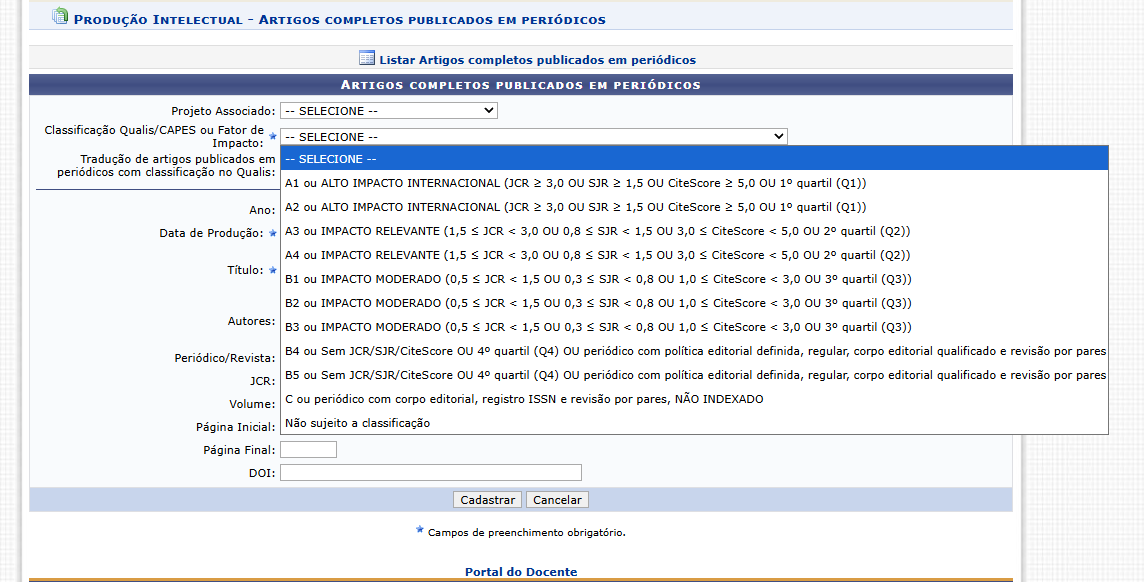Open the Projeto Associado dropdown
1144x582 pixels.
[389, 111]
